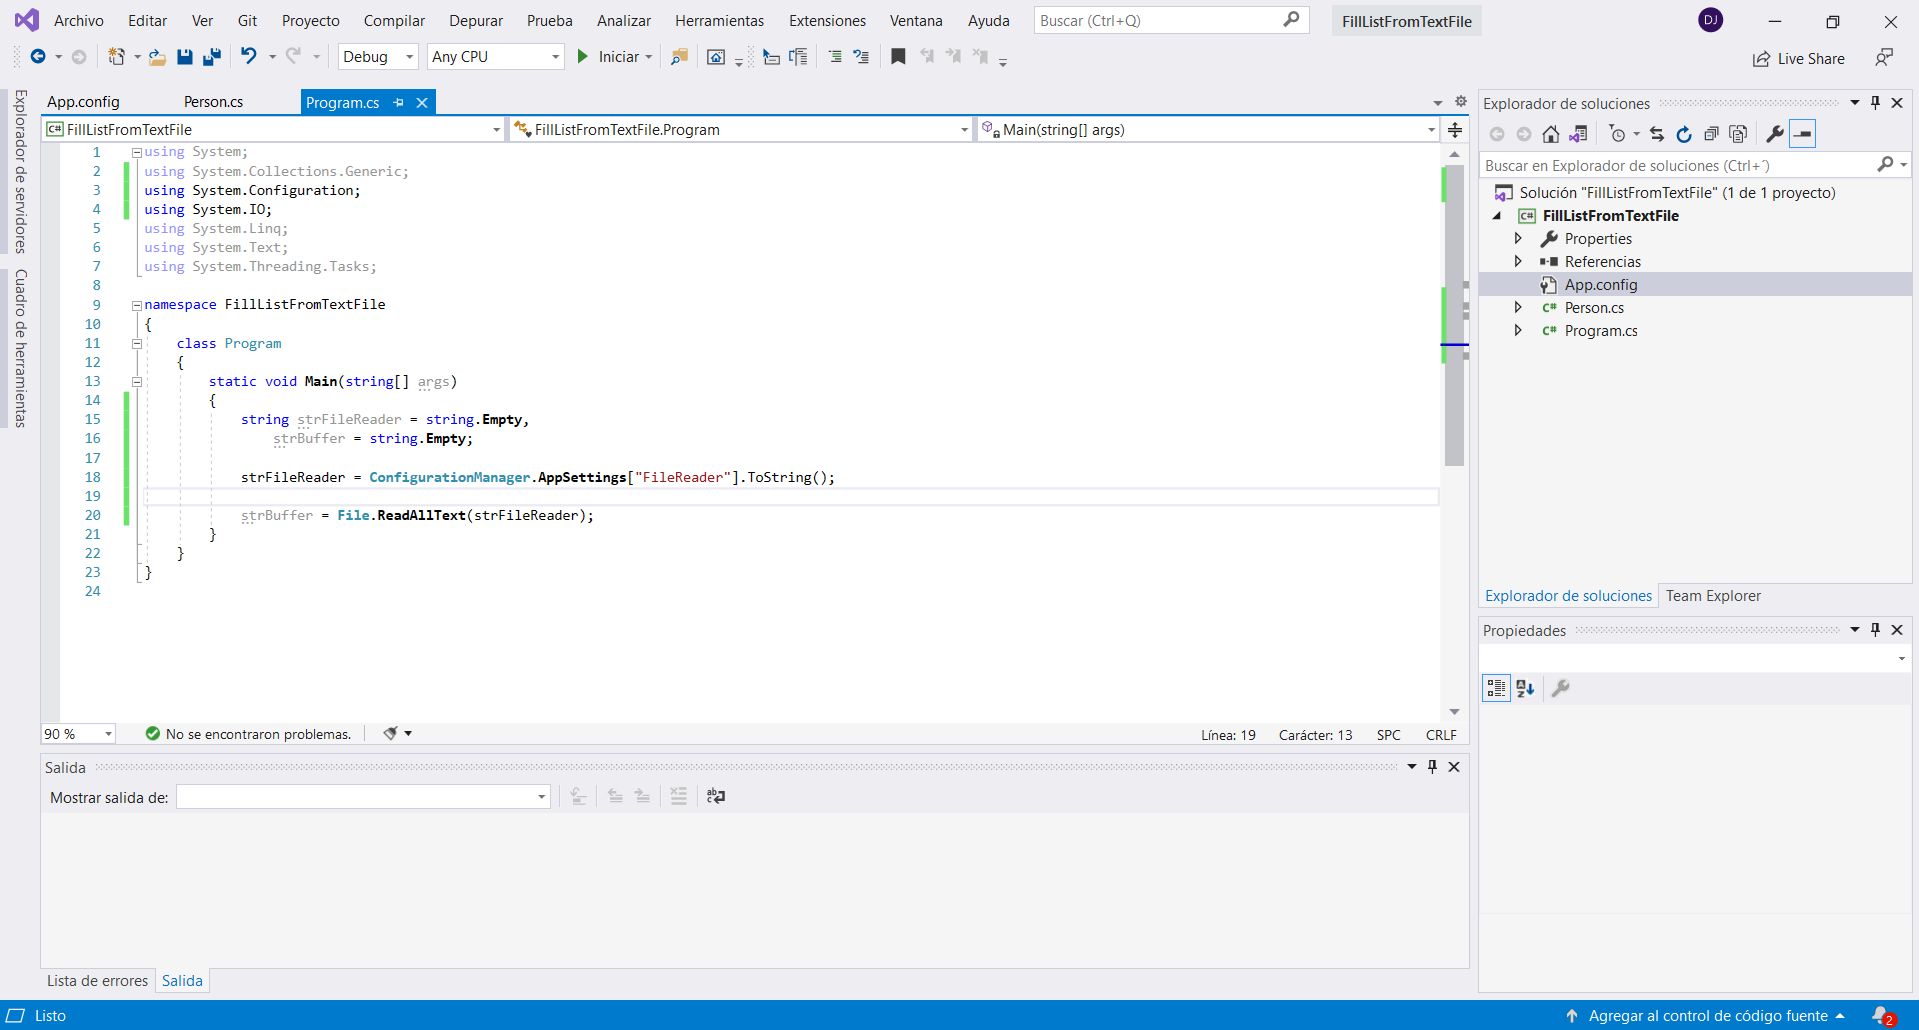Click the Save All toolbar icon
The image size is (1919, 1030).
212,57
